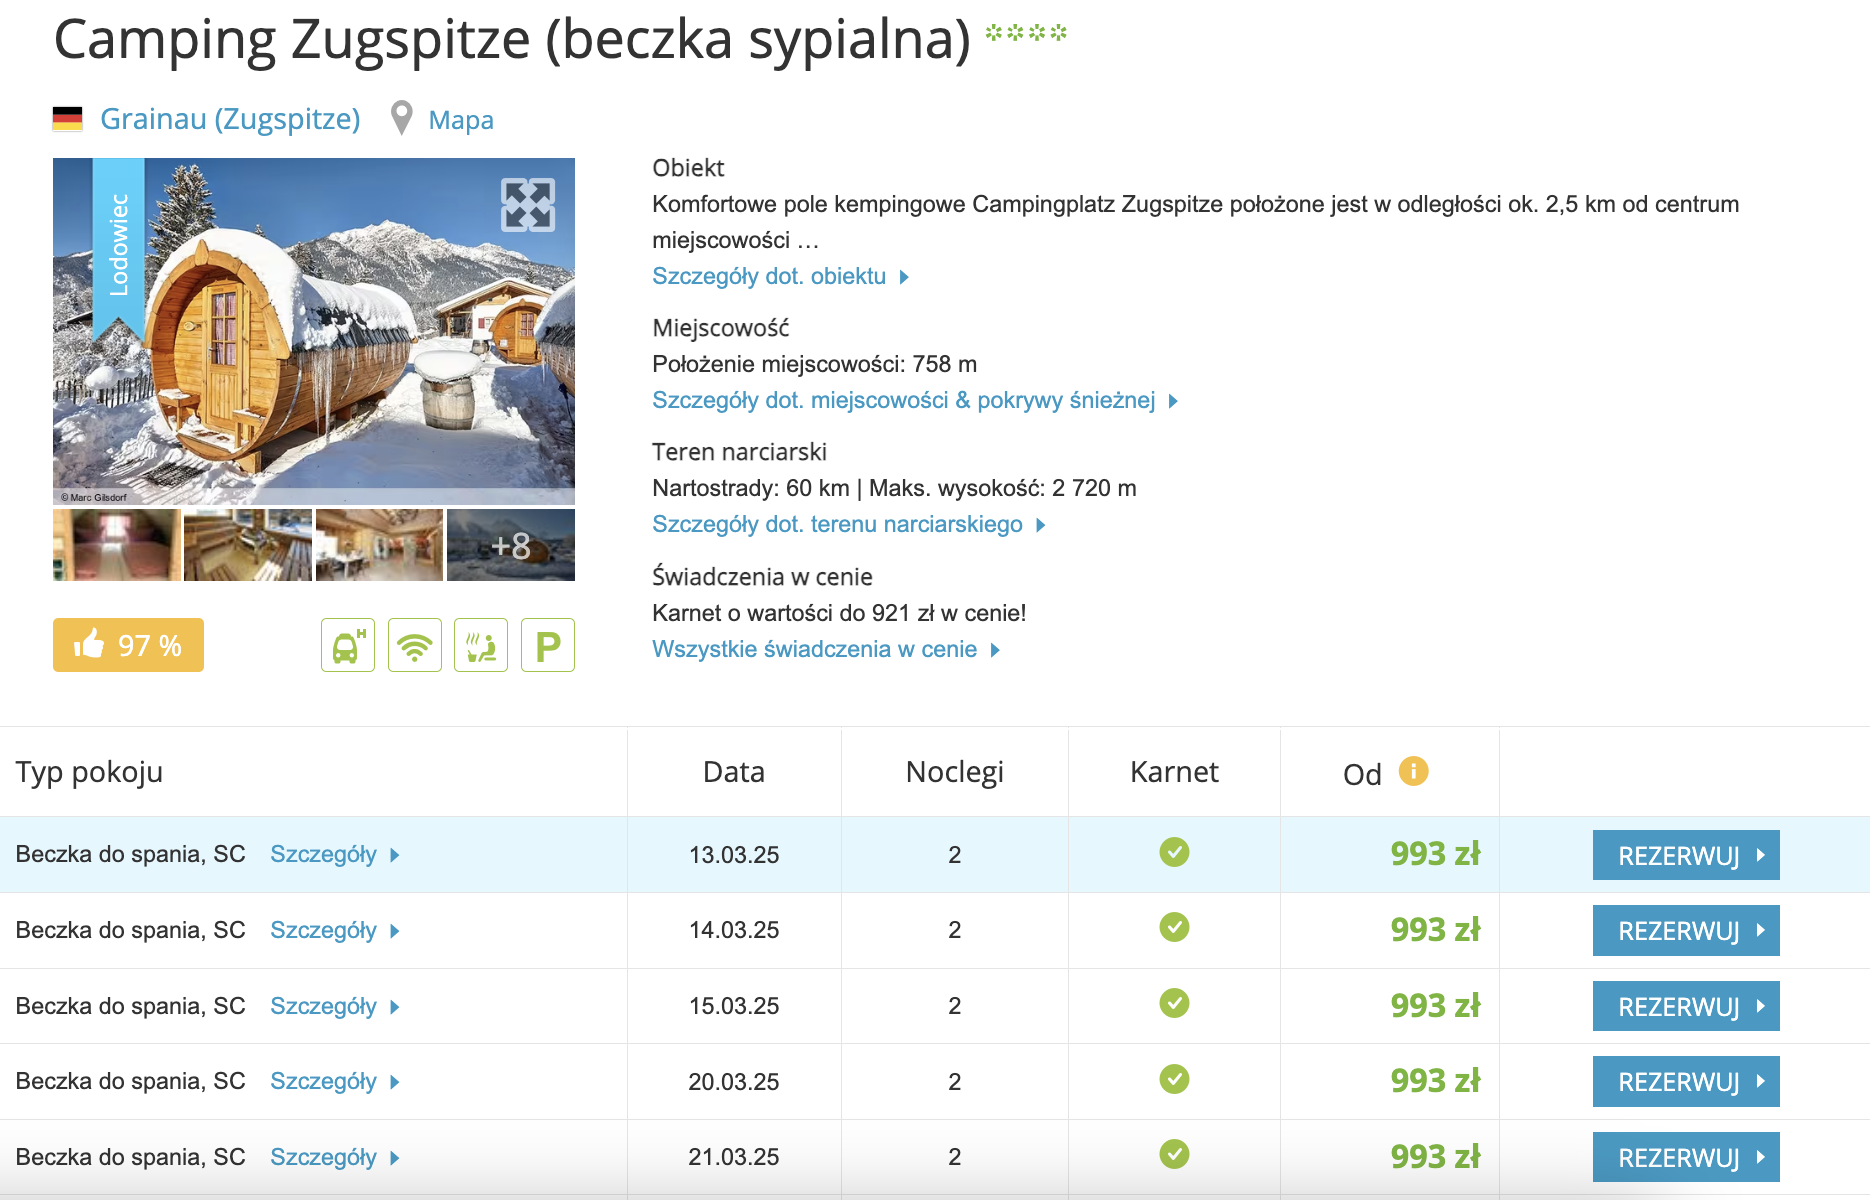The image size is (1870, 1200).
Task: Click the map pin location icon
Action: [401, 118]
